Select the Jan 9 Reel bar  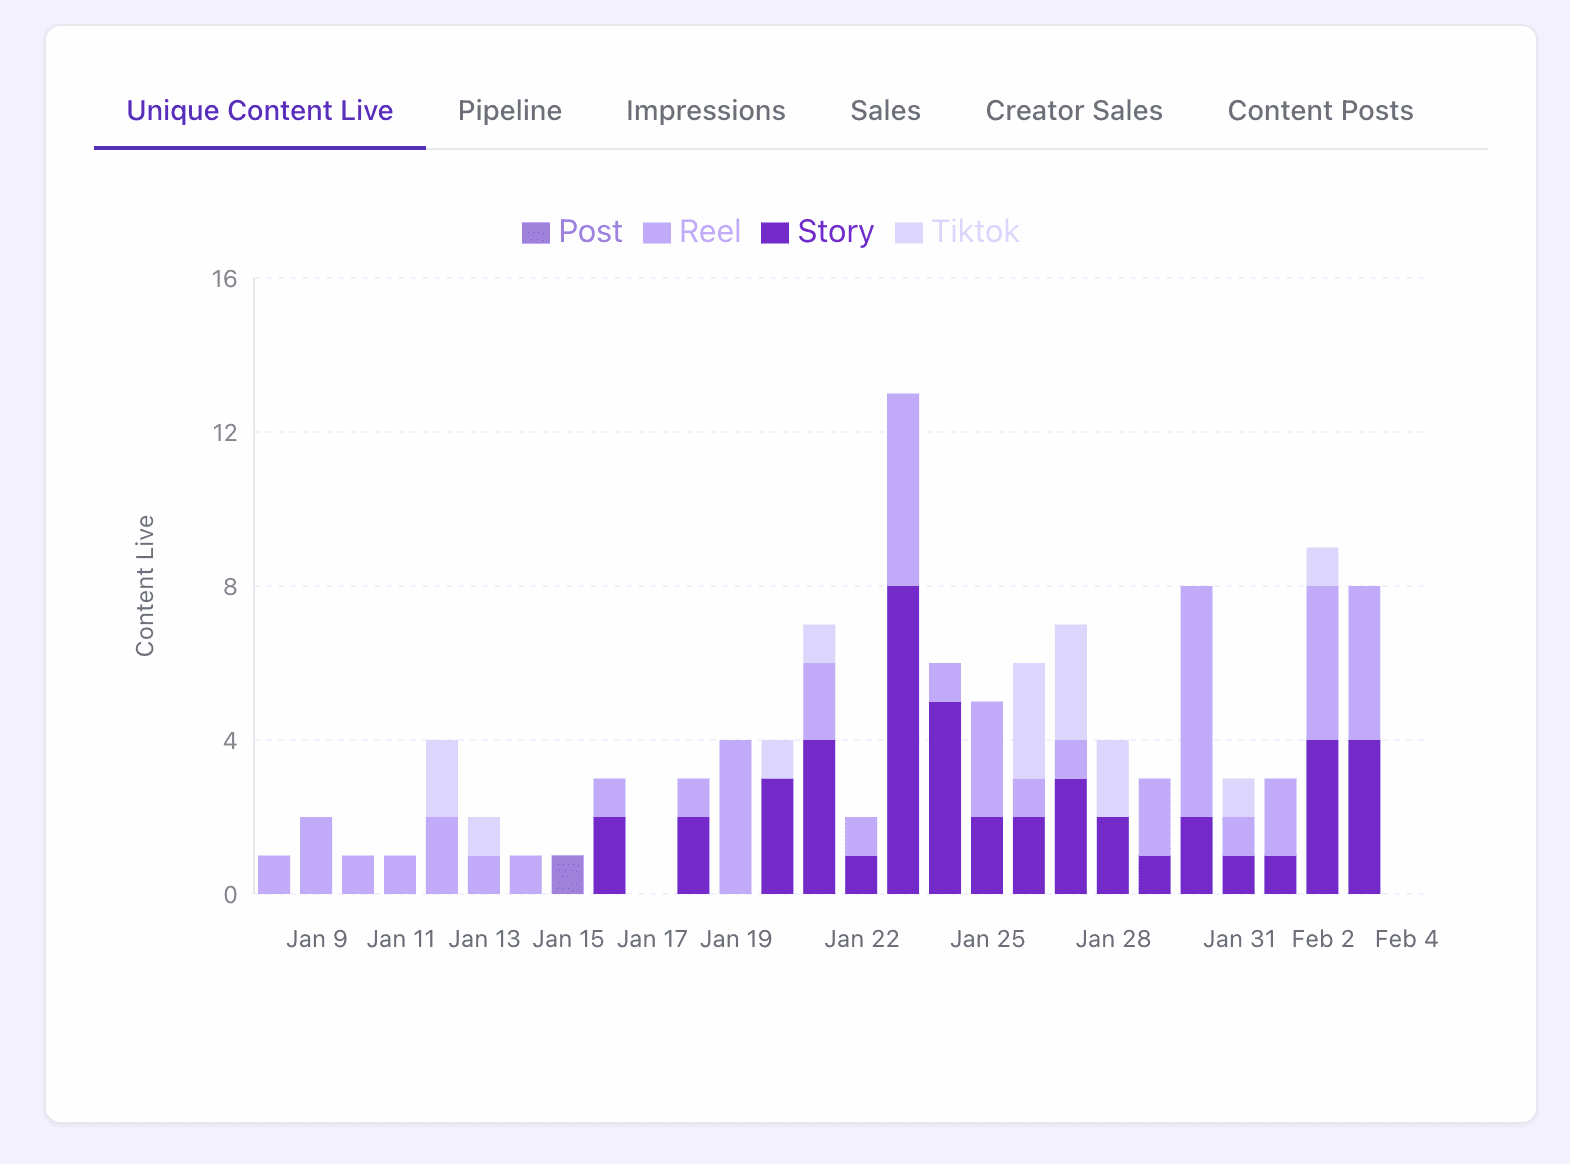(x=316, y=856)
